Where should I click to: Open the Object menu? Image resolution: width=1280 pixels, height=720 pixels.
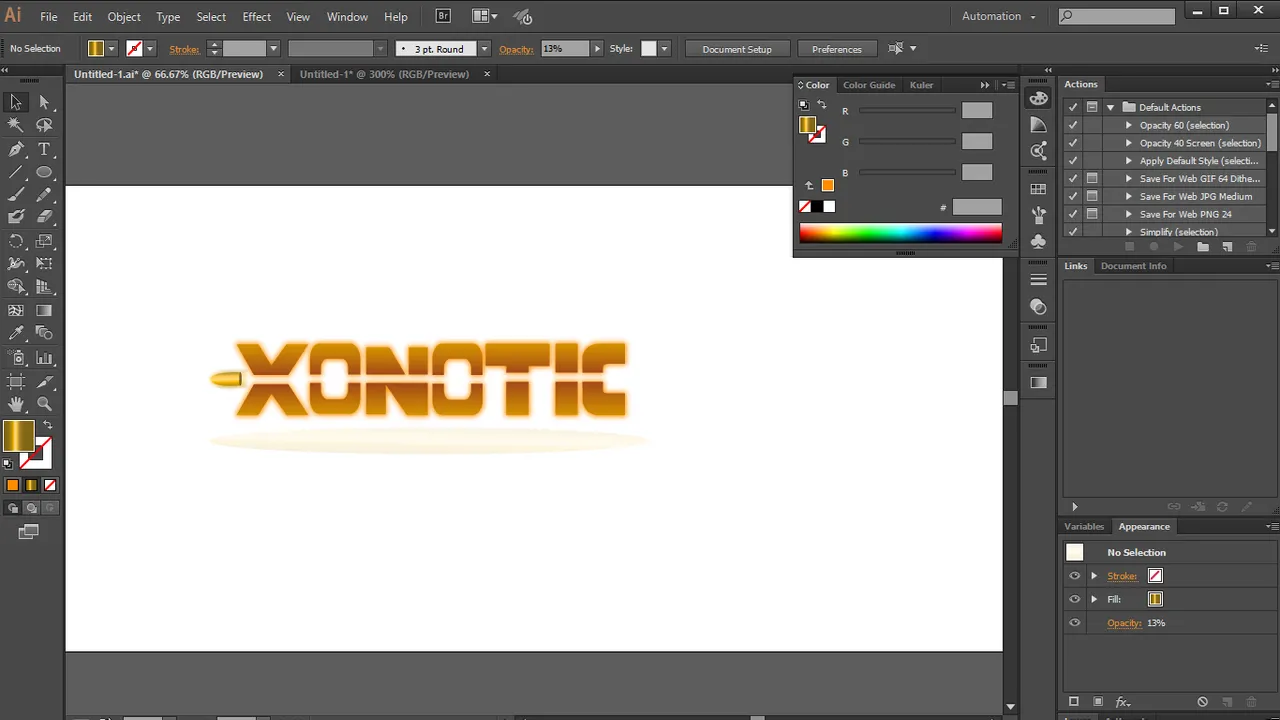(124, 17)
